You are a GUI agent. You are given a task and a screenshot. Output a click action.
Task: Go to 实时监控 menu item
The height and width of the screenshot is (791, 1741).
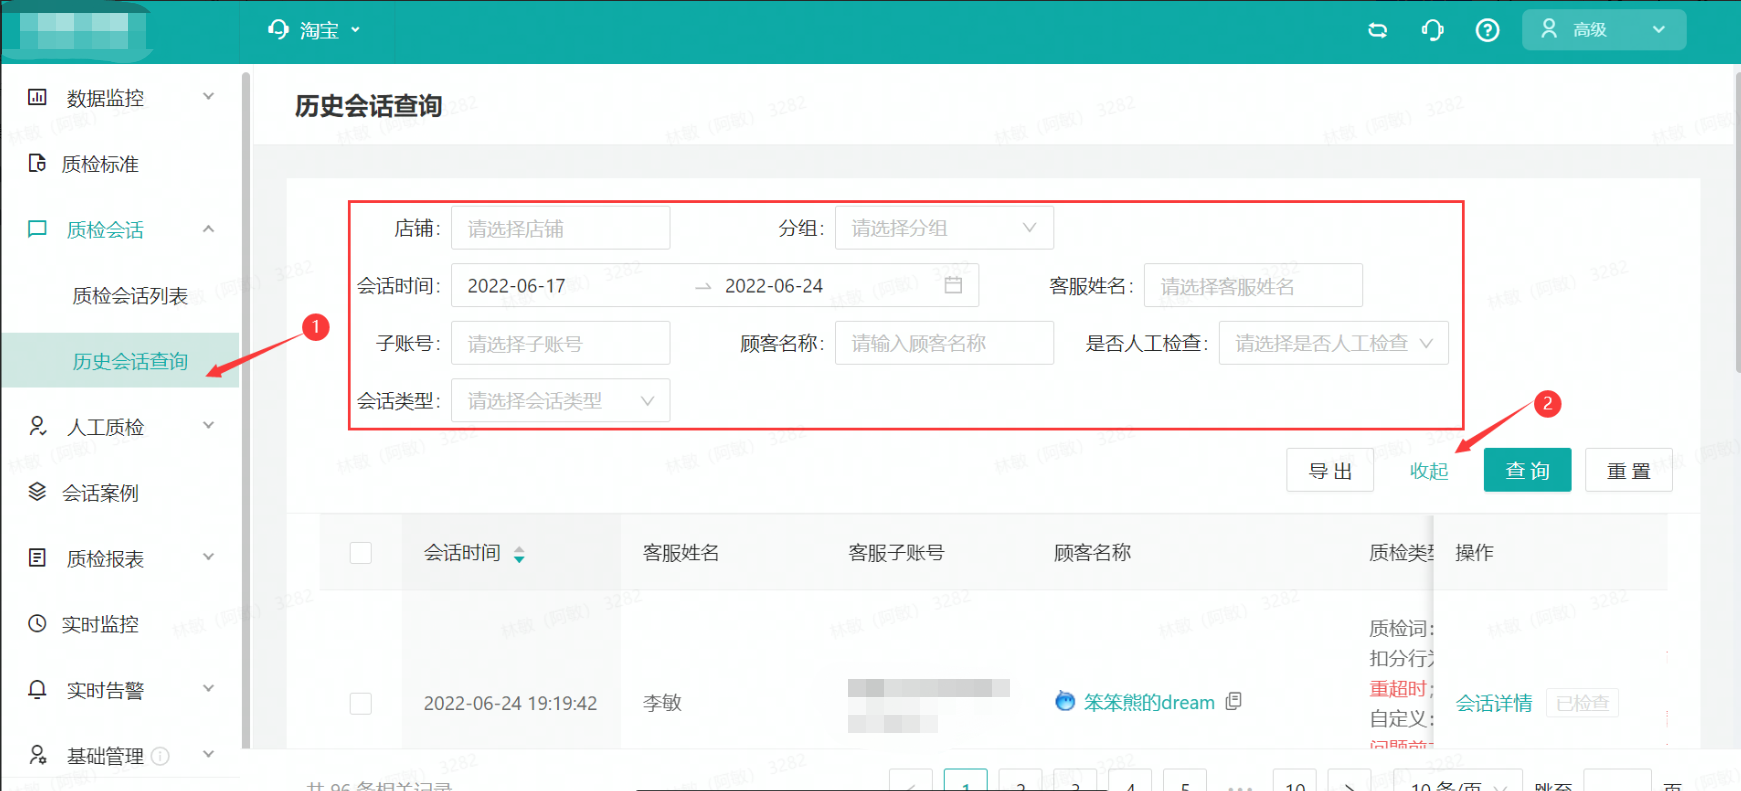[100, 624]
